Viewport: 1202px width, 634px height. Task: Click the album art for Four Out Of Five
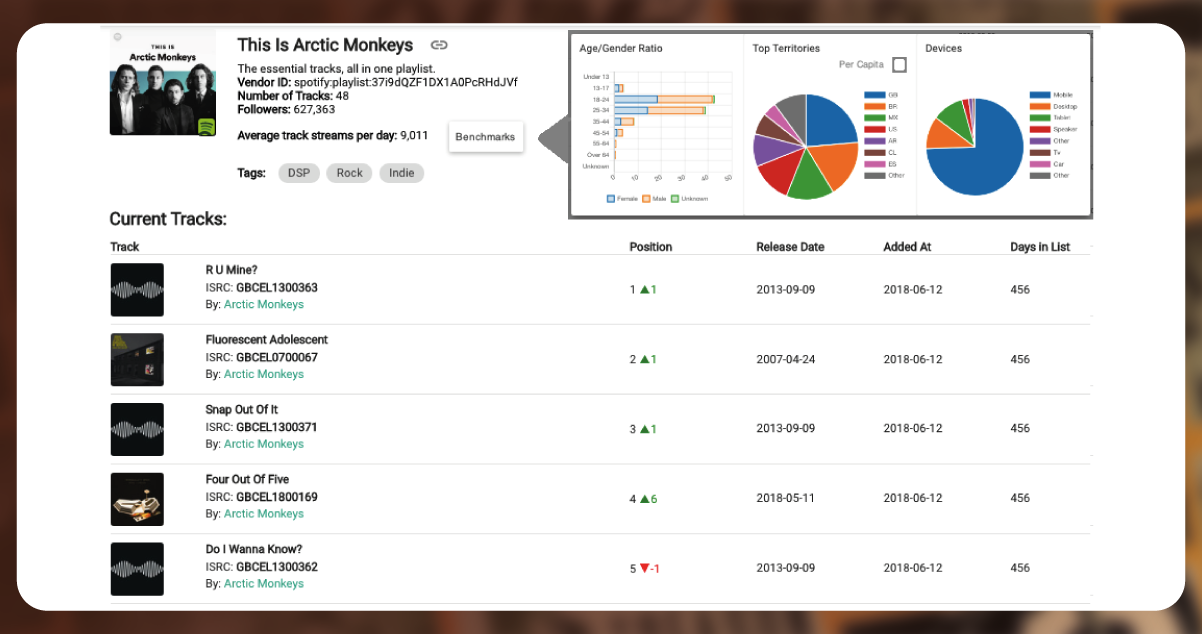[x=137, y=499]
